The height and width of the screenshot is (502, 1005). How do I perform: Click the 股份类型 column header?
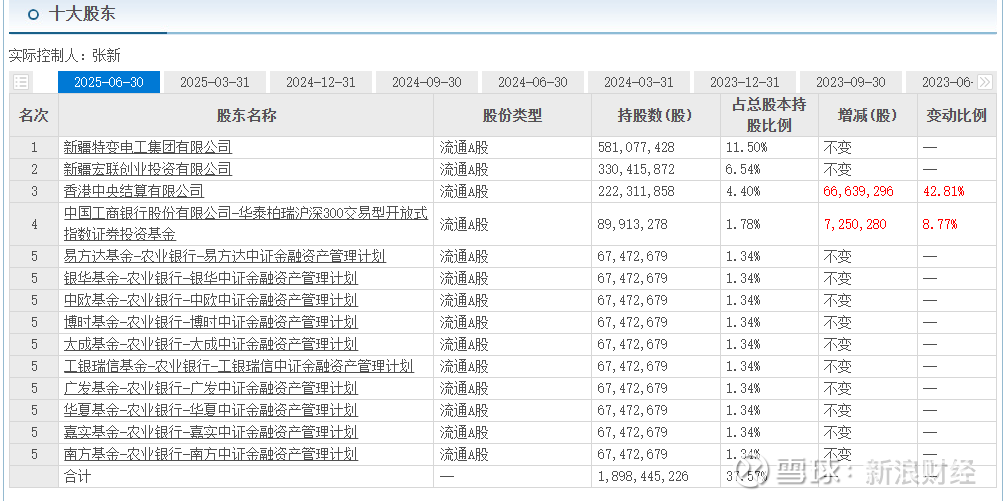(512, 115)
